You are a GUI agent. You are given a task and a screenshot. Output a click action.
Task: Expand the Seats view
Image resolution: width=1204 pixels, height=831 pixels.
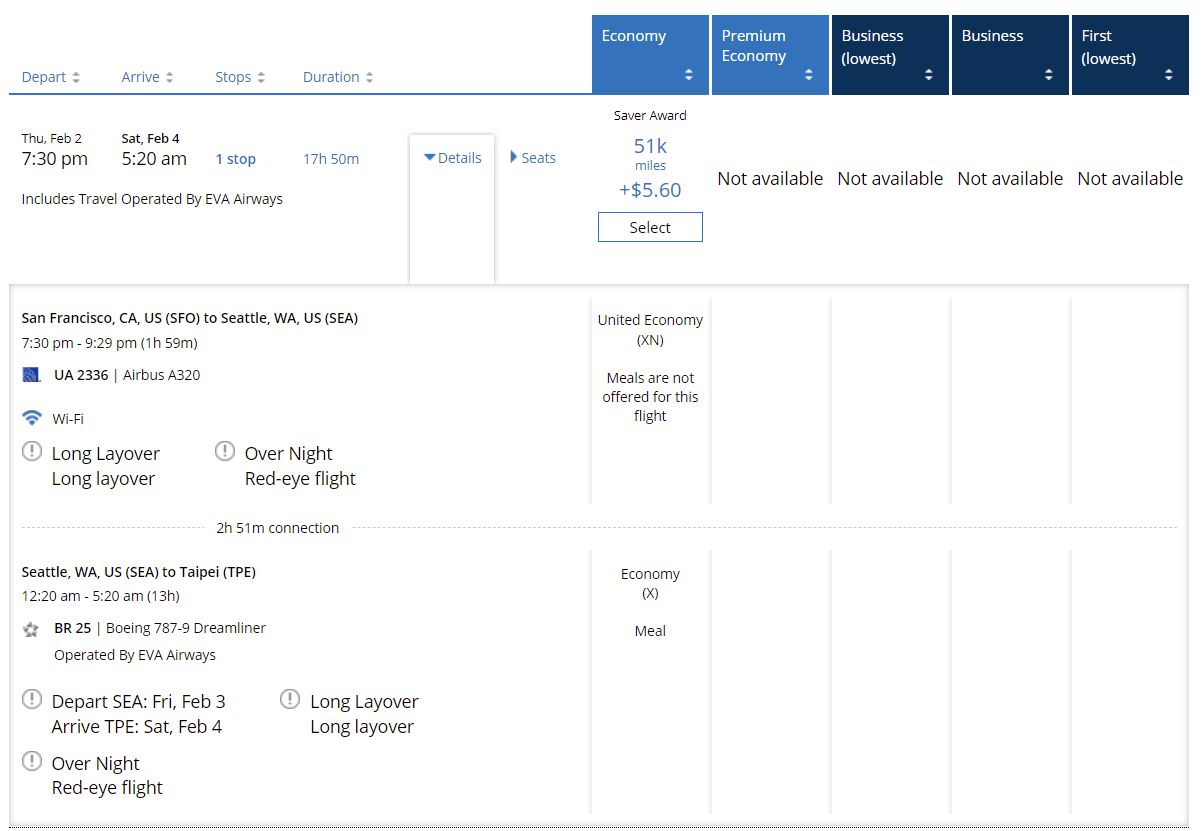(533, 158)
